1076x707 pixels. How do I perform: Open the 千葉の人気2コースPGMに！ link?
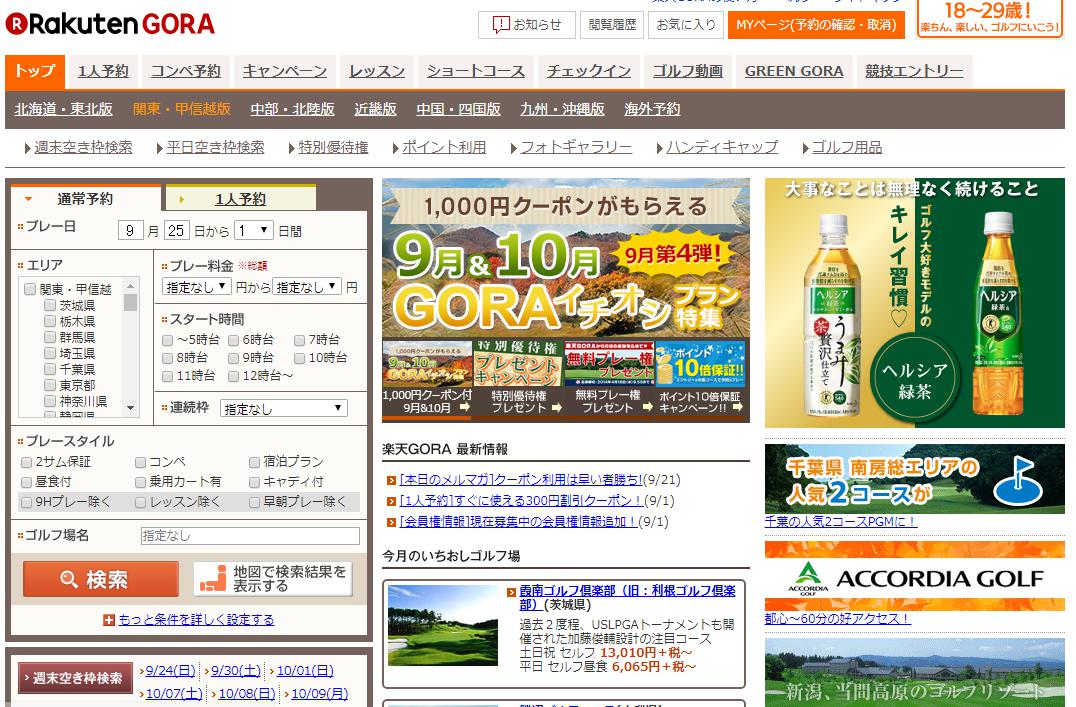[841, 522]
